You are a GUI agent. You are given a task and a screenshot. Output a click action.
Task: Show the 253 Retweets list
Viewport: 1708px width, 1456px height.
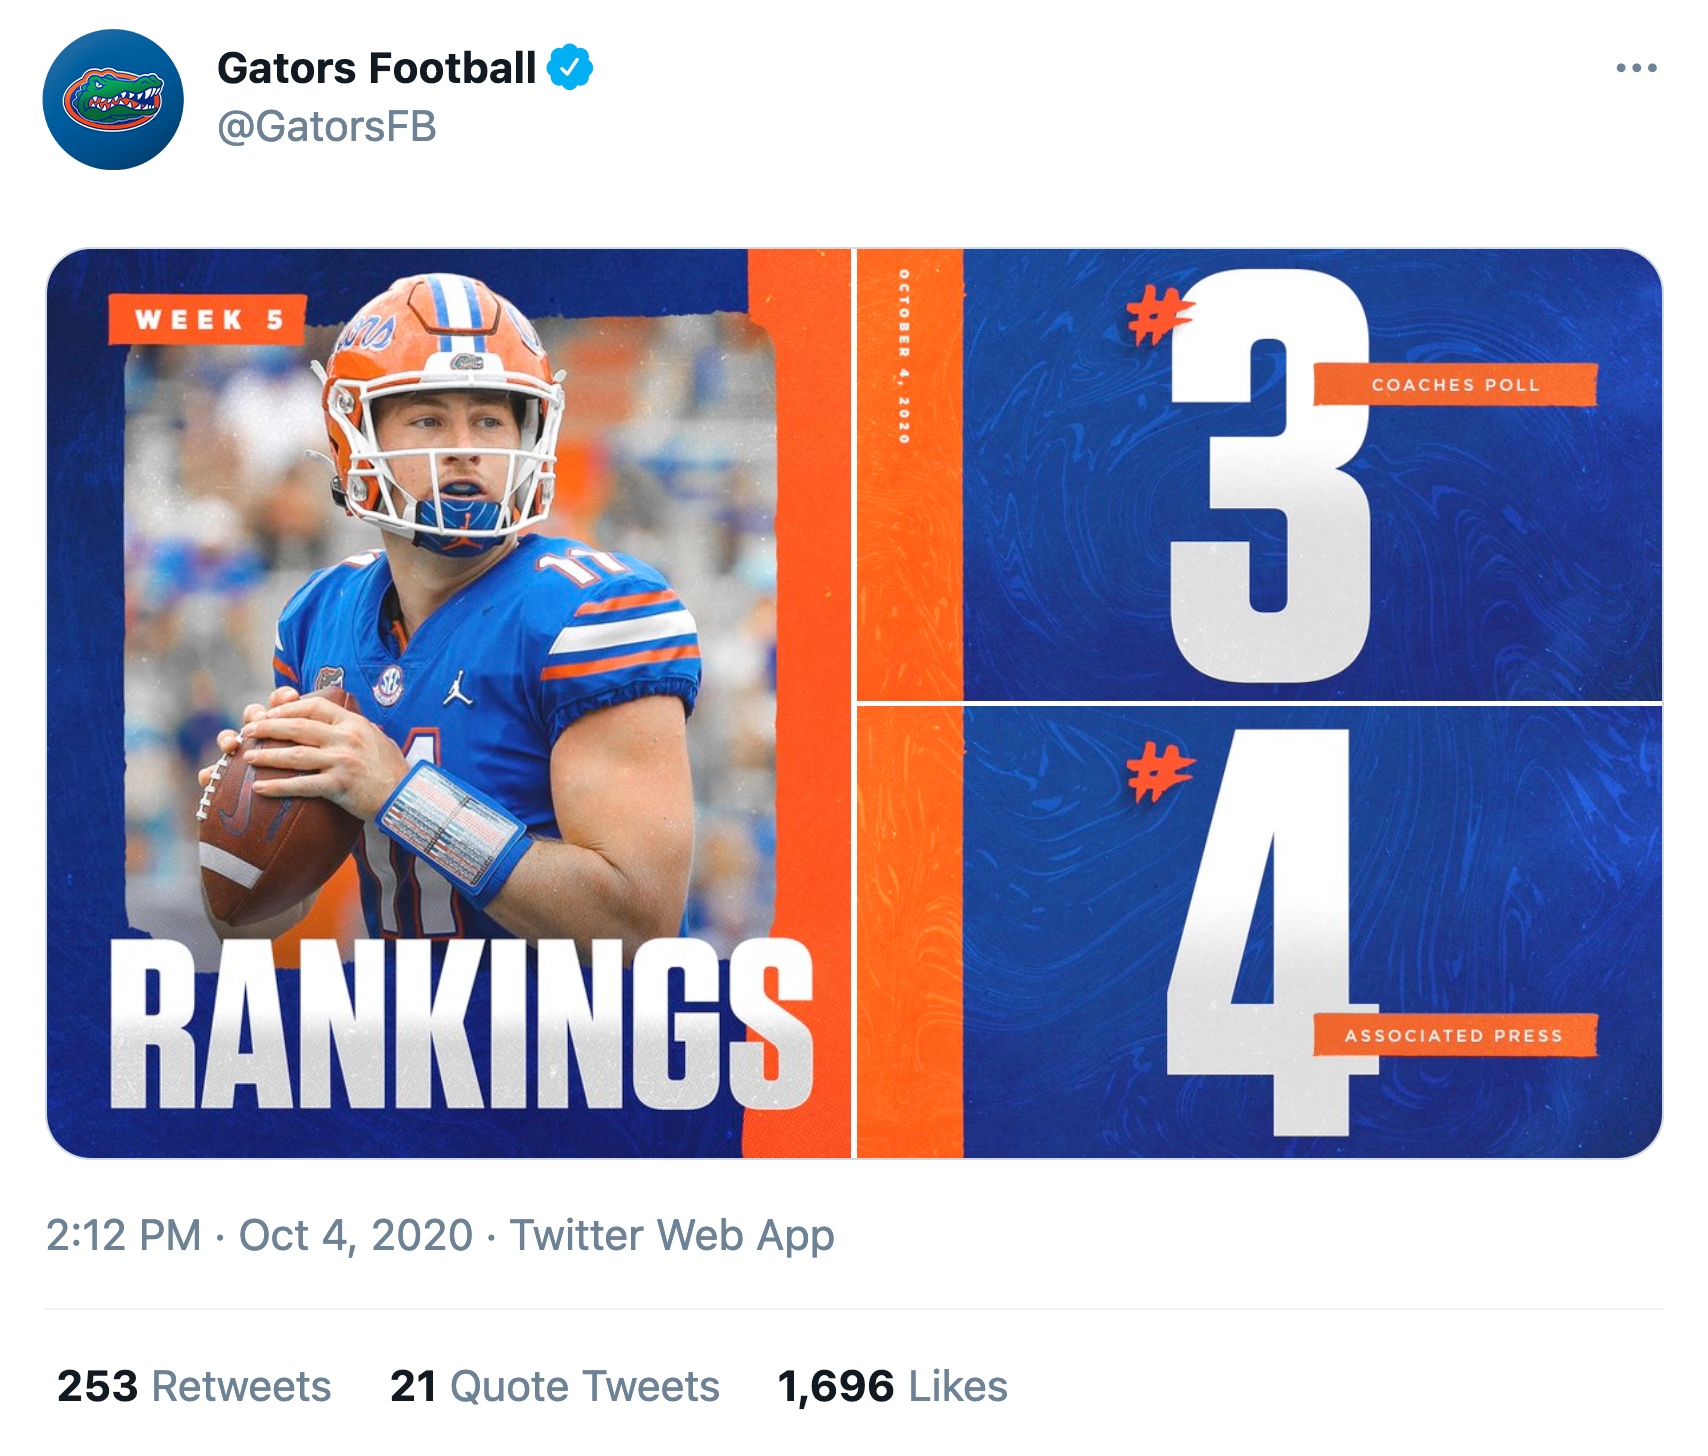[194, 1386]
